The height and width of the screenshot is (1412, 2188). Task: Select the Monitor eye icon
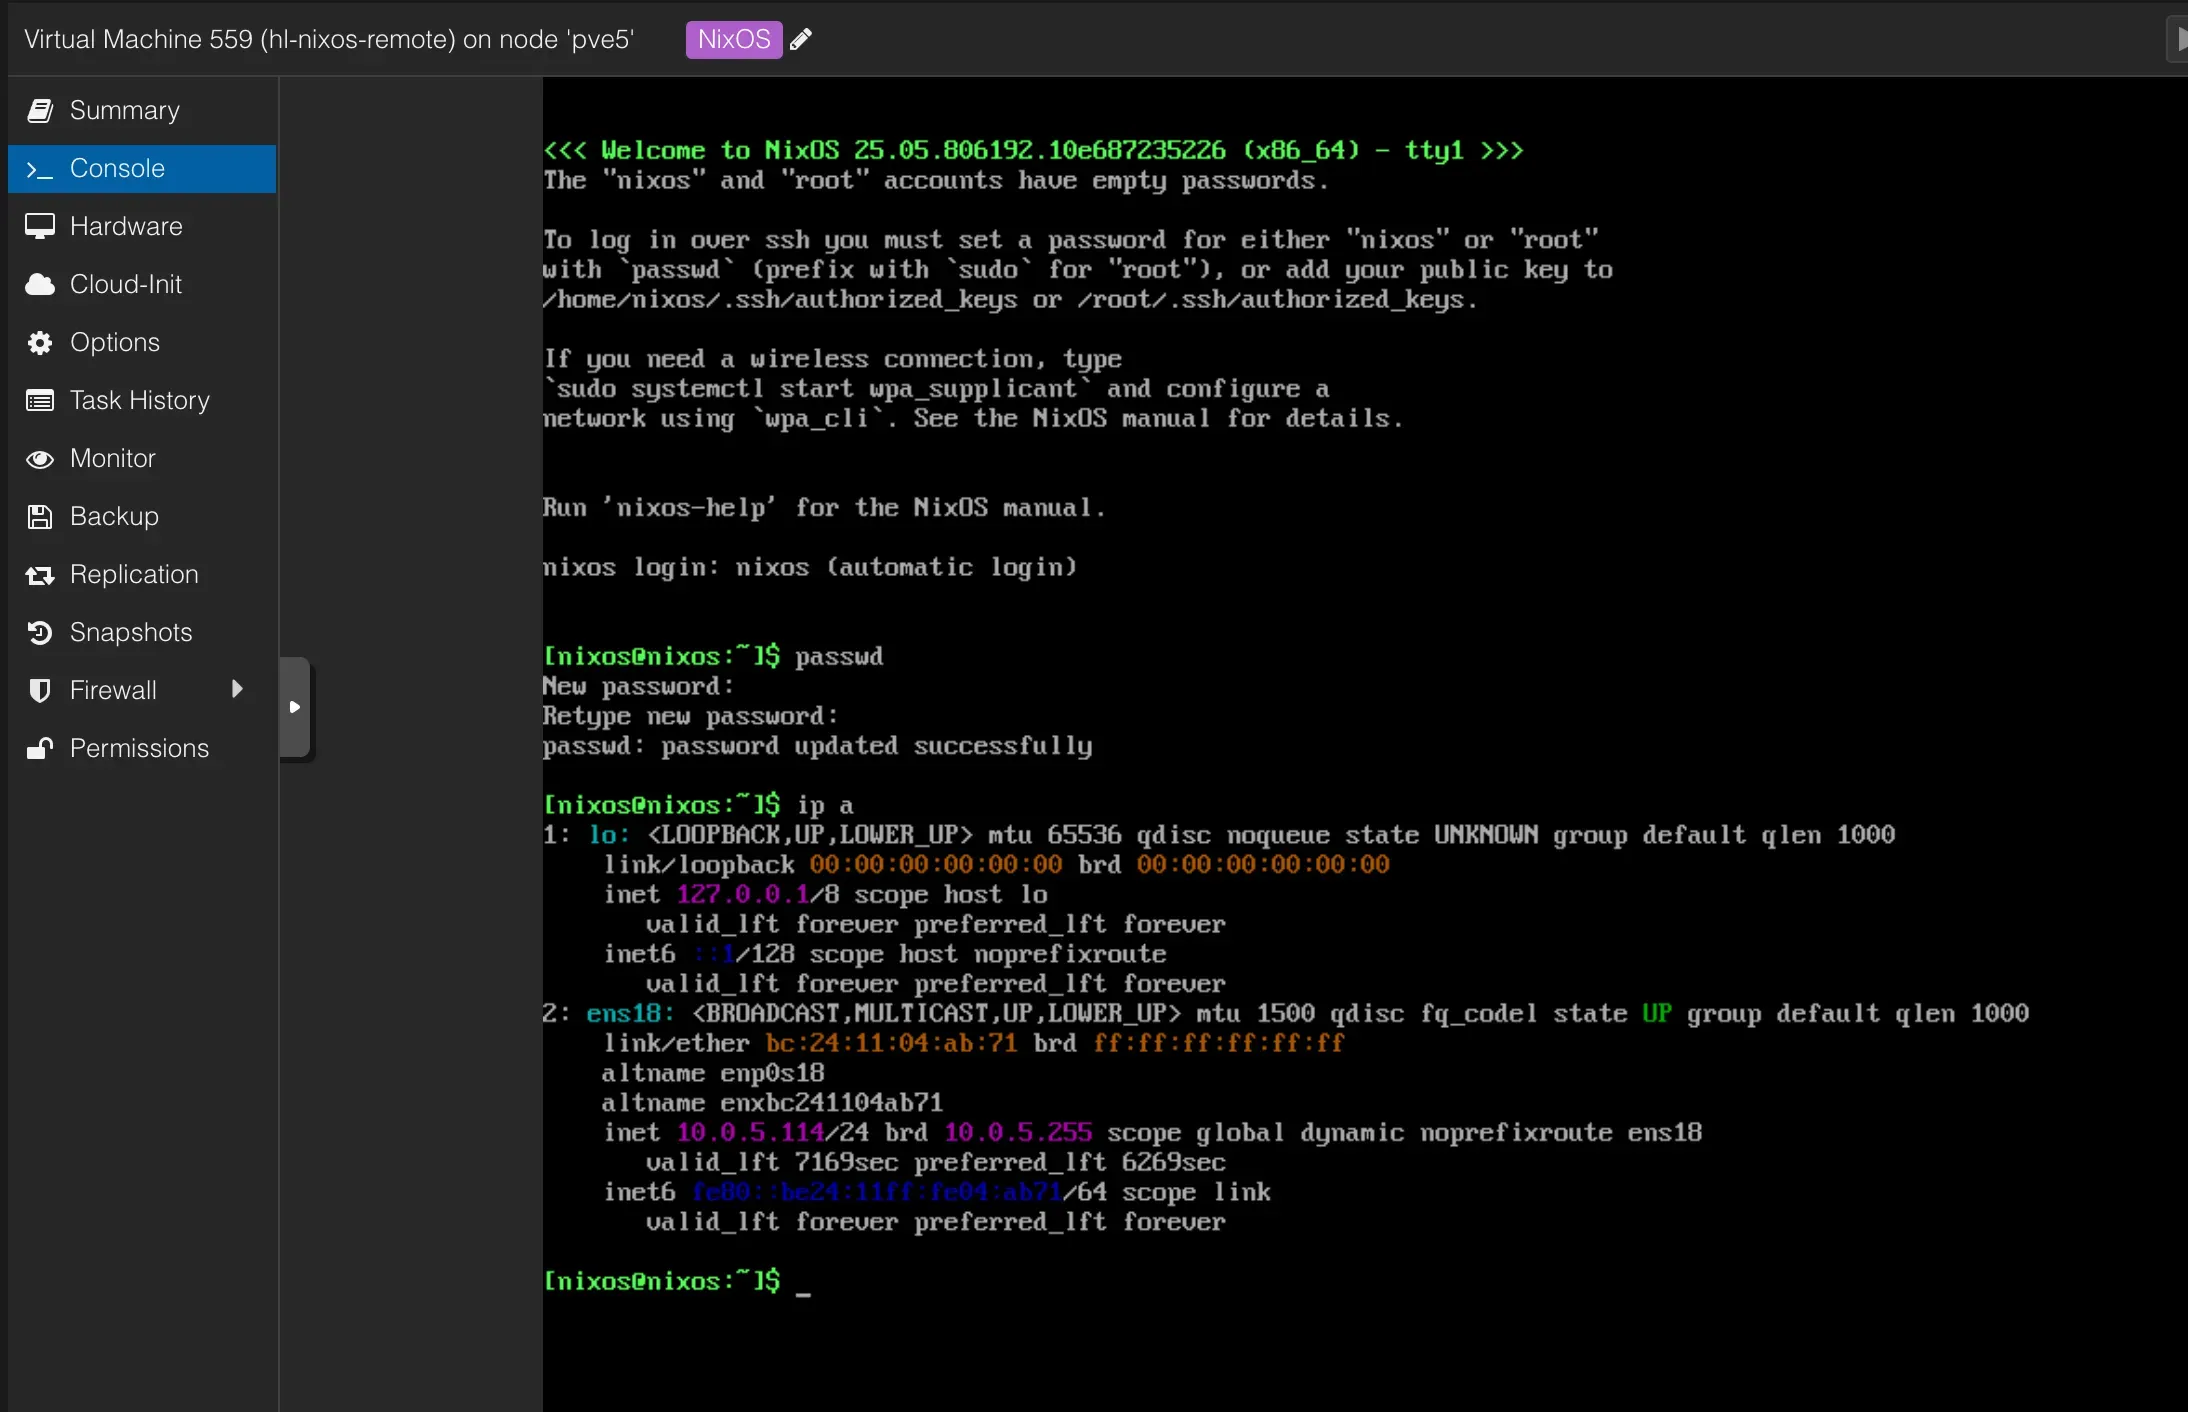(x=40, y=459)
